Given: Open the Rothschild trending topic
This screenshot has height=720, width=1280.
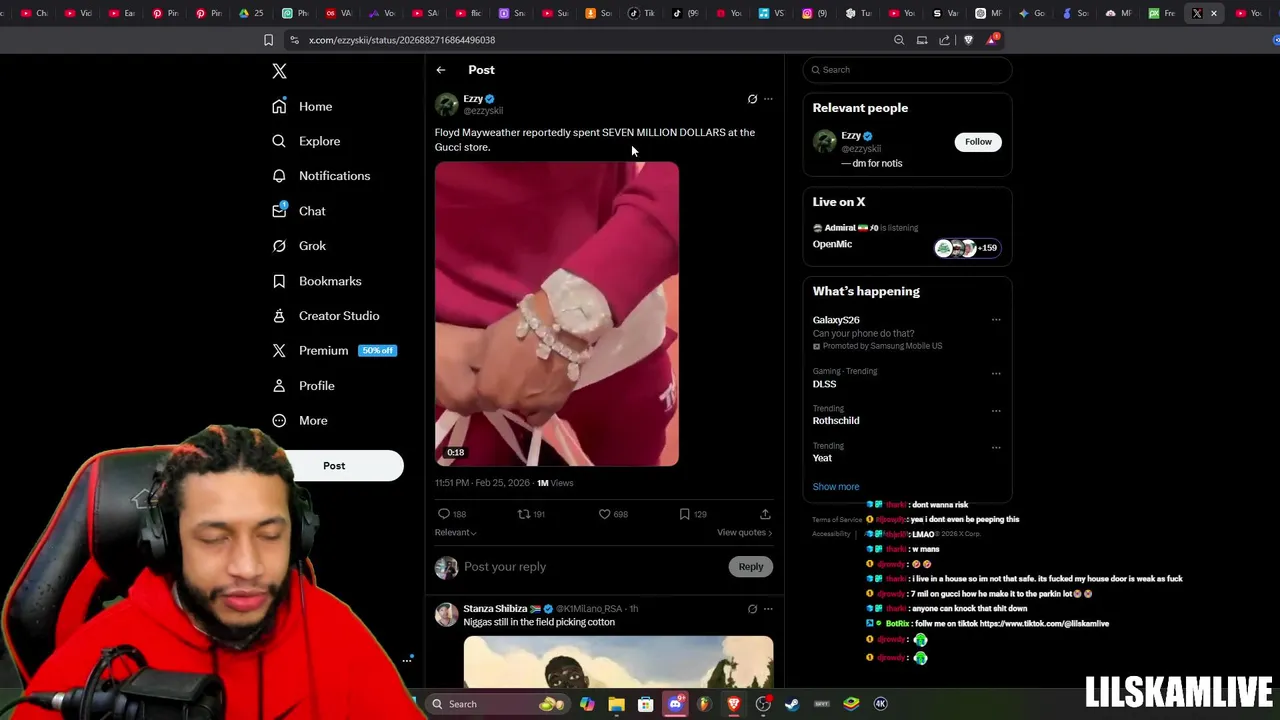Looking at the screenshot, I should (x=835, y=421).
